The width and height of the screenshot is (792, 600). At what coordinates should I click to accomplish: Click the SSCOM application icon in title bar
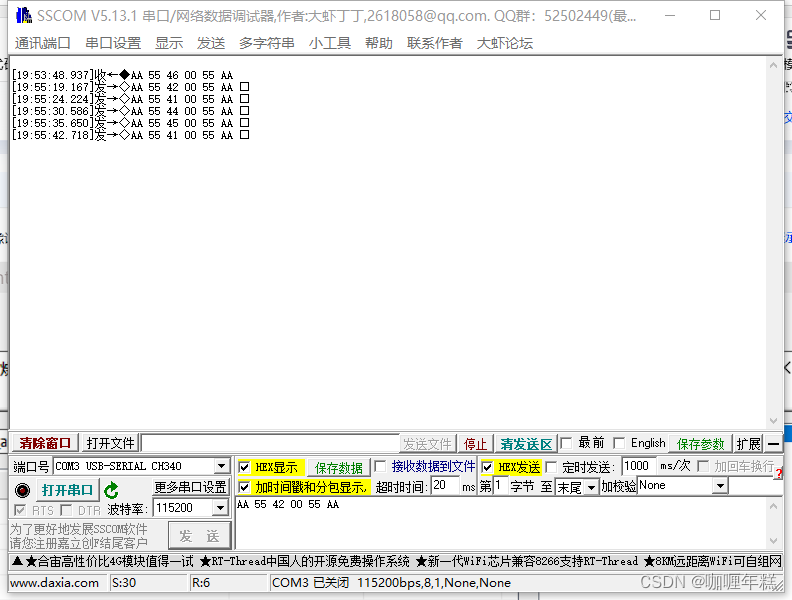[x=23, y=16]
